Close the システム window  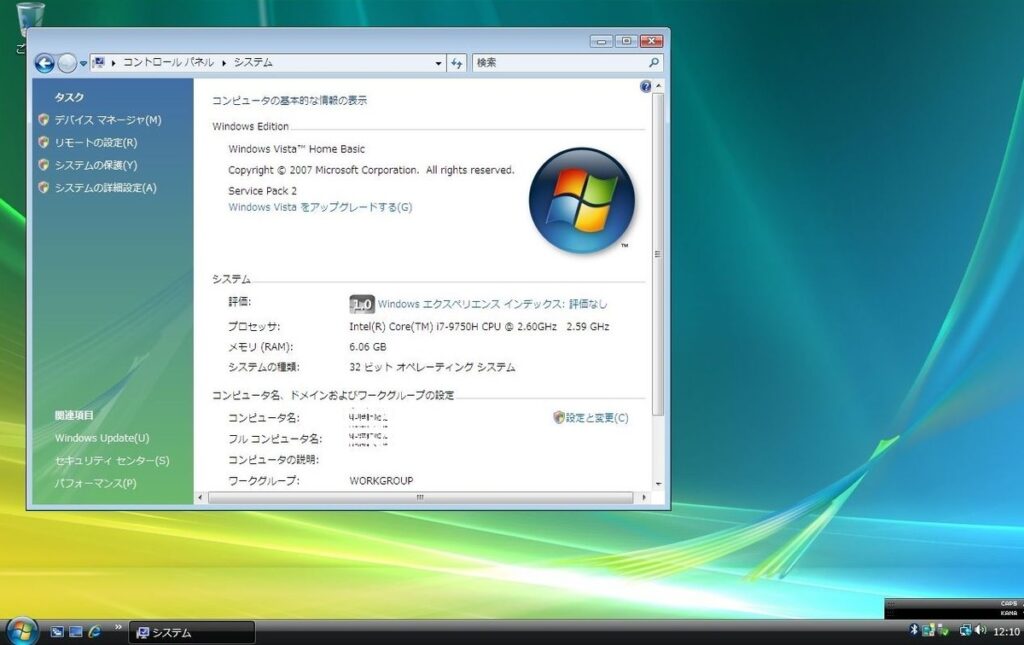[651, 42]
